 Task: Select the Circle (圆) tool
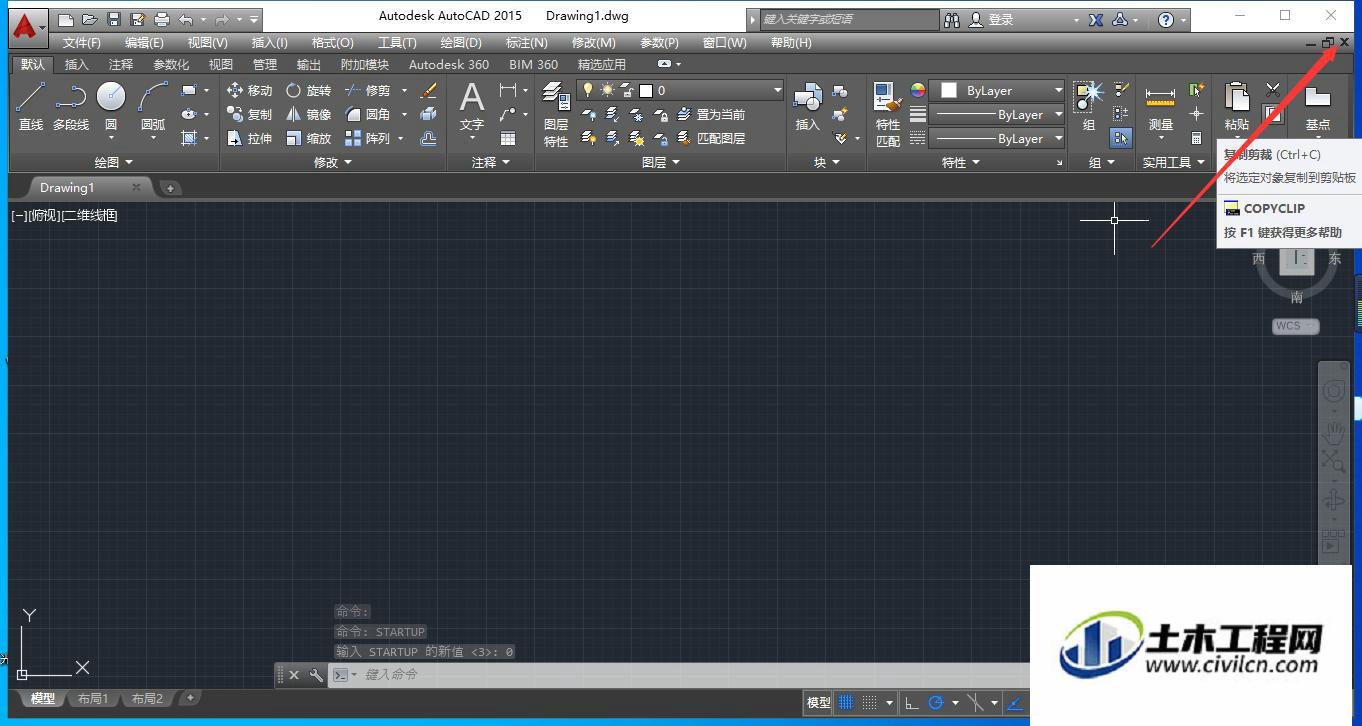(111, 106)
